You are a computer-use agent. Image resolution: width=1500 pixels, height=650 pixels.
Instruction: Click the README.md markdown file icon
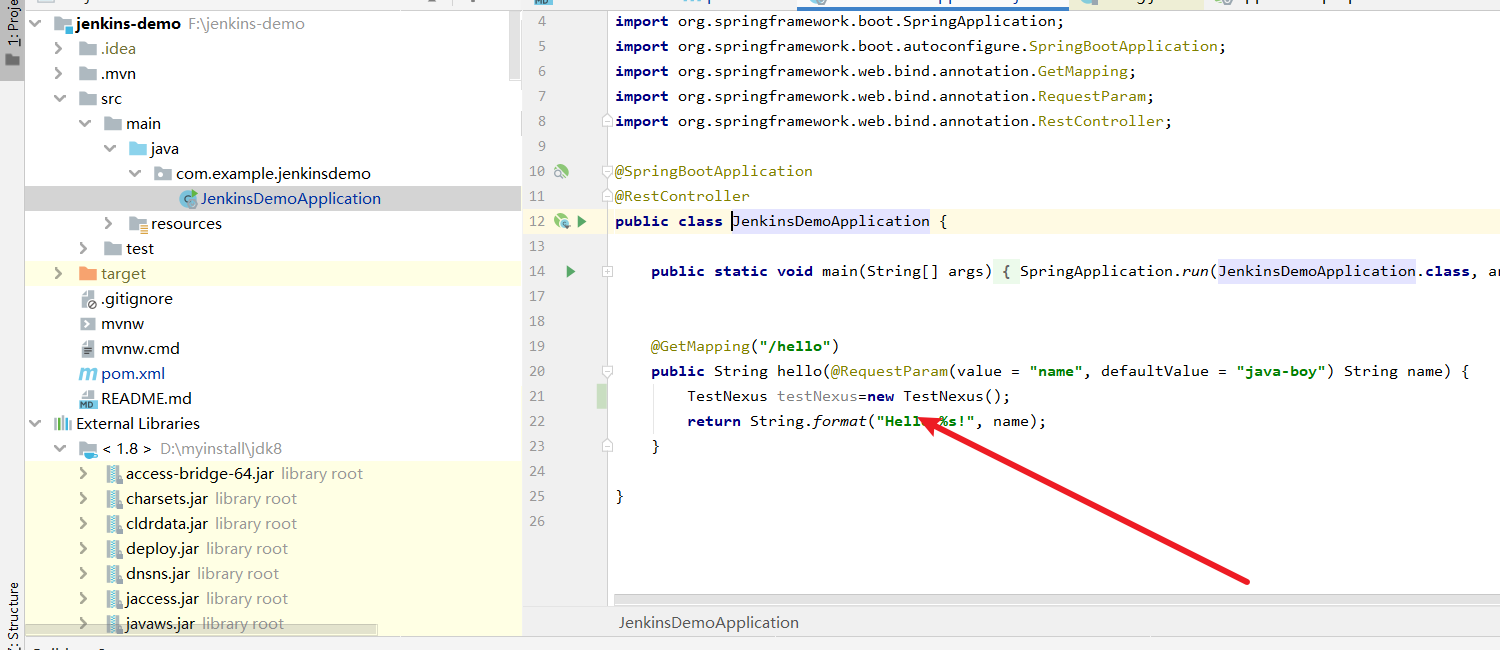pyautogui.click(x=88, y=399)
